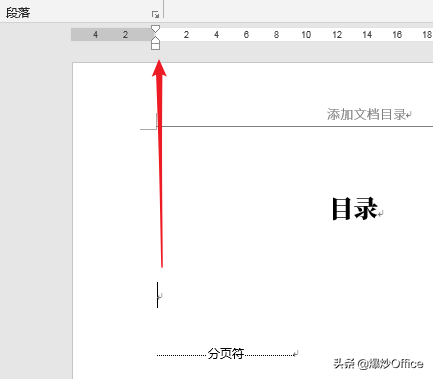Select the first line indent marker on ruler
The height and width of the screenshot is (379, 433).
[155, 28]
